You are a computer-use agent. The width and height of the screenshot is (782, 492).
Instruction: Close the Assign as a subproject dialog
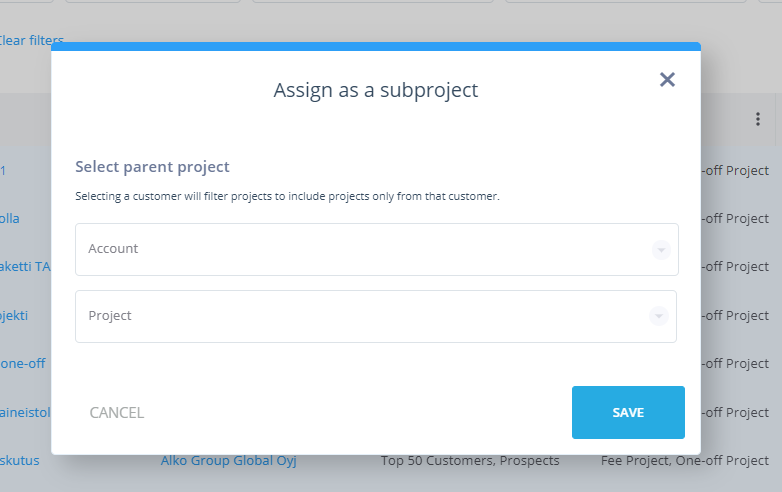click(667, 79)
